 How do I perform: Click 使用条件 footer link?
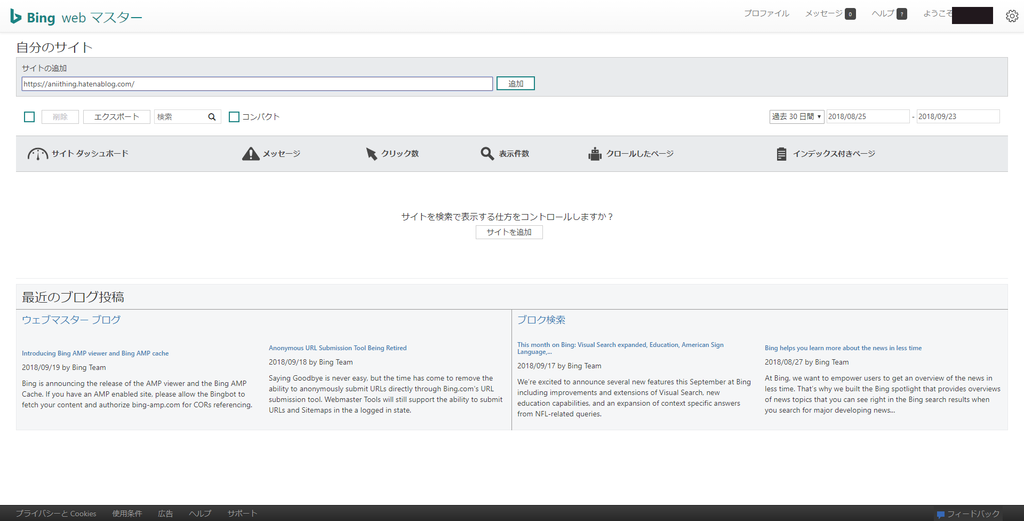(x=127, y=514)
